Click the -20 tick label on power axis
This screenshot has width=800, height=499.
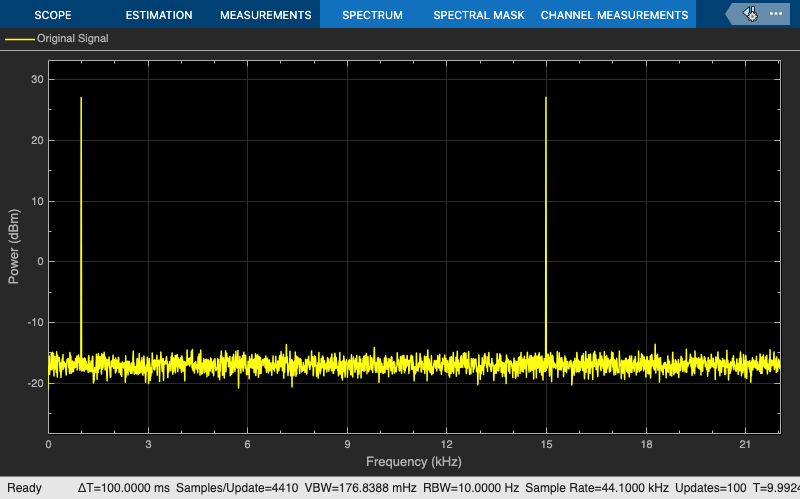point(35,383)
